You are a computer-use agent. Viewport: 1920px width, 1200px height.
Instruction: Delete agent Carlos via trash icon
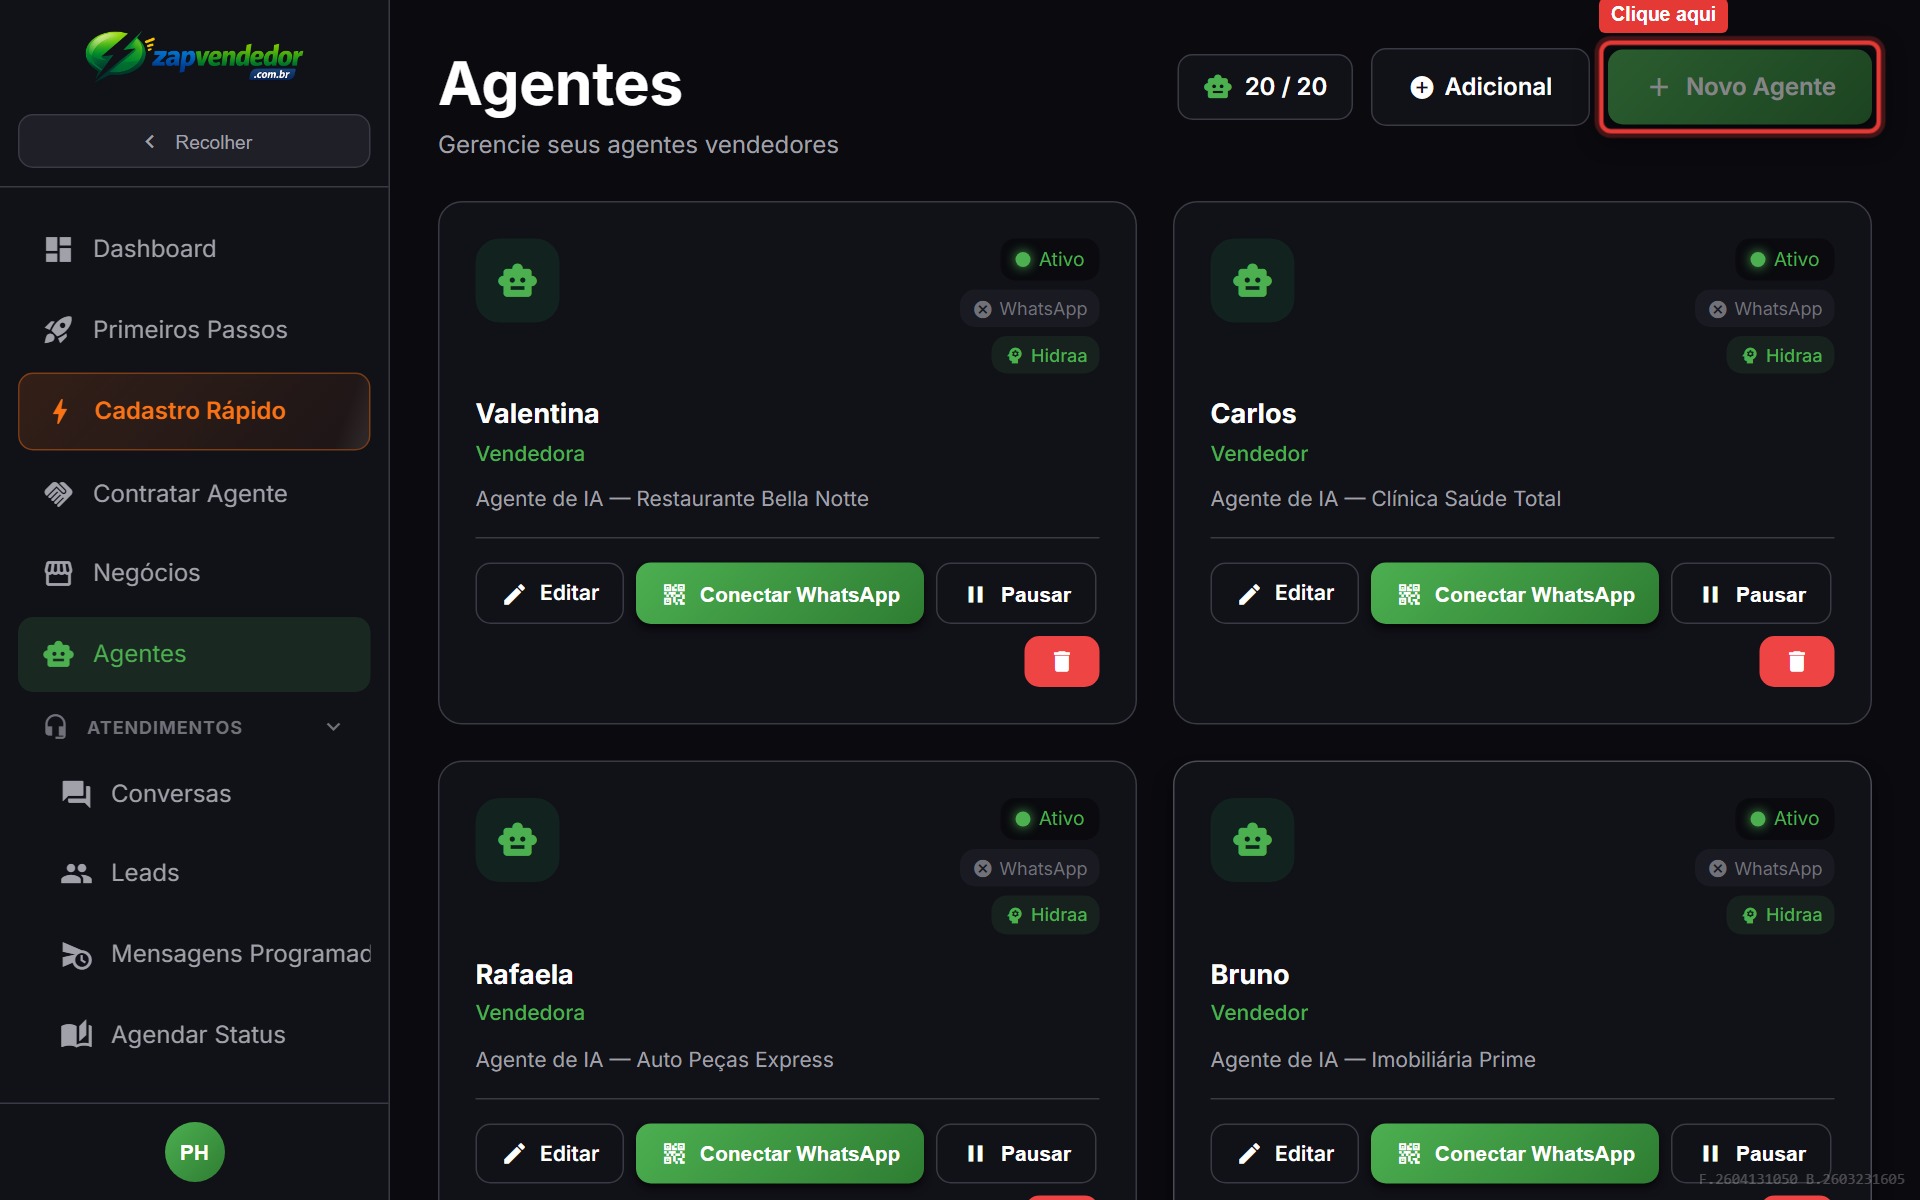(x=1796, y=661)
